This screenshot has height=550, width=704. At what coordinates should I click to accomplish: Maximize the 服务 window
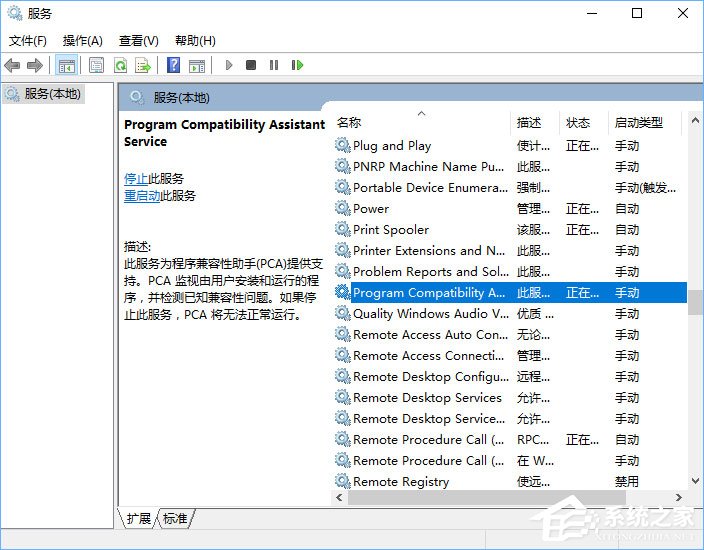point(637,13)
